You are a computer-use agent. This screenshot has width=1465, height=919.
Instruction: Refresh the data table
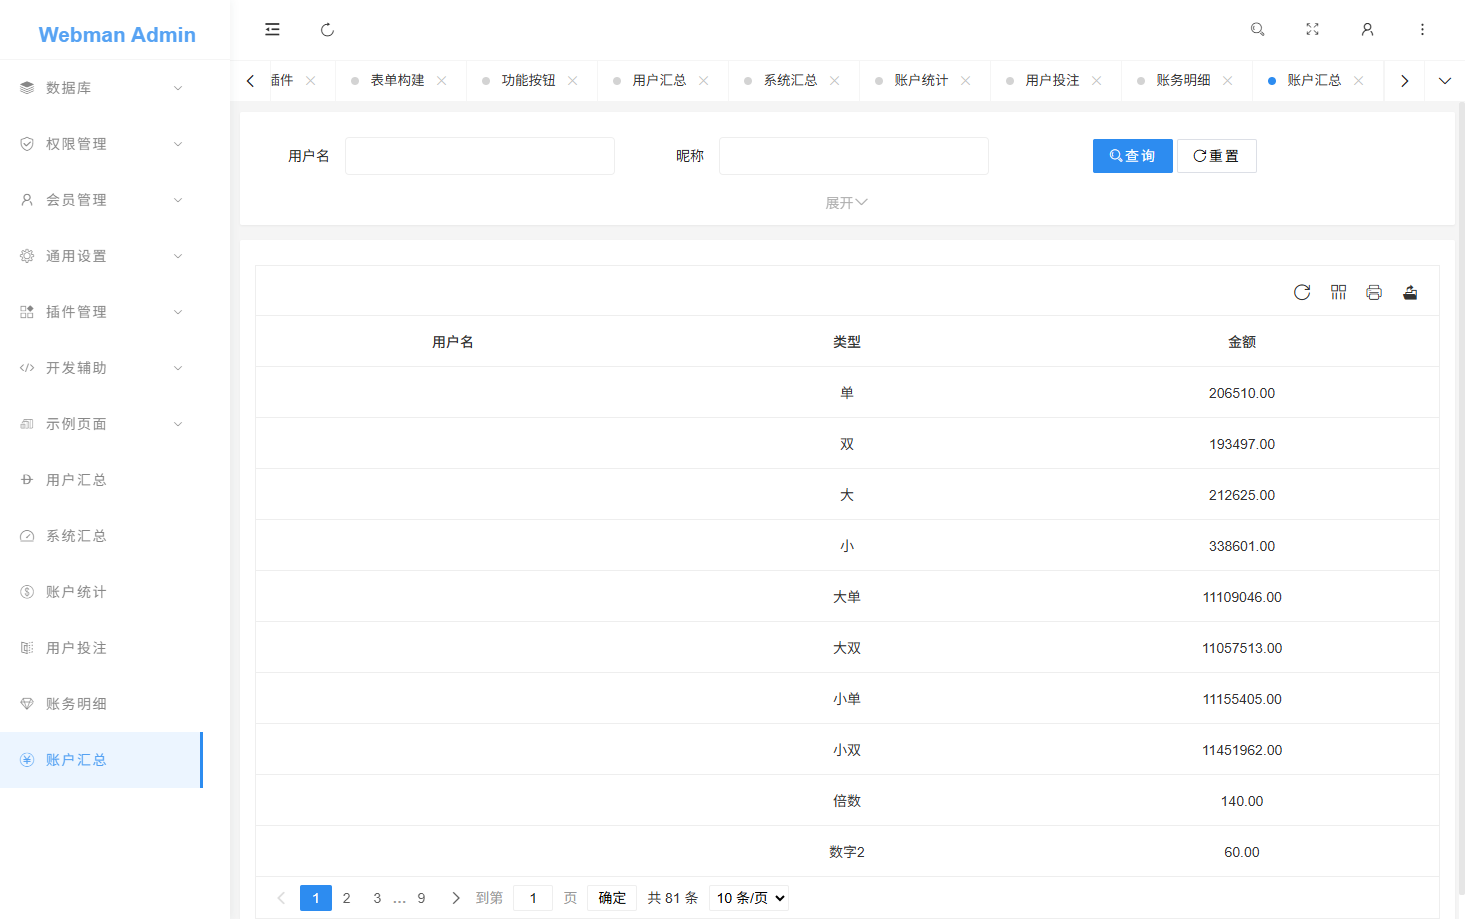pos(1302,292)
